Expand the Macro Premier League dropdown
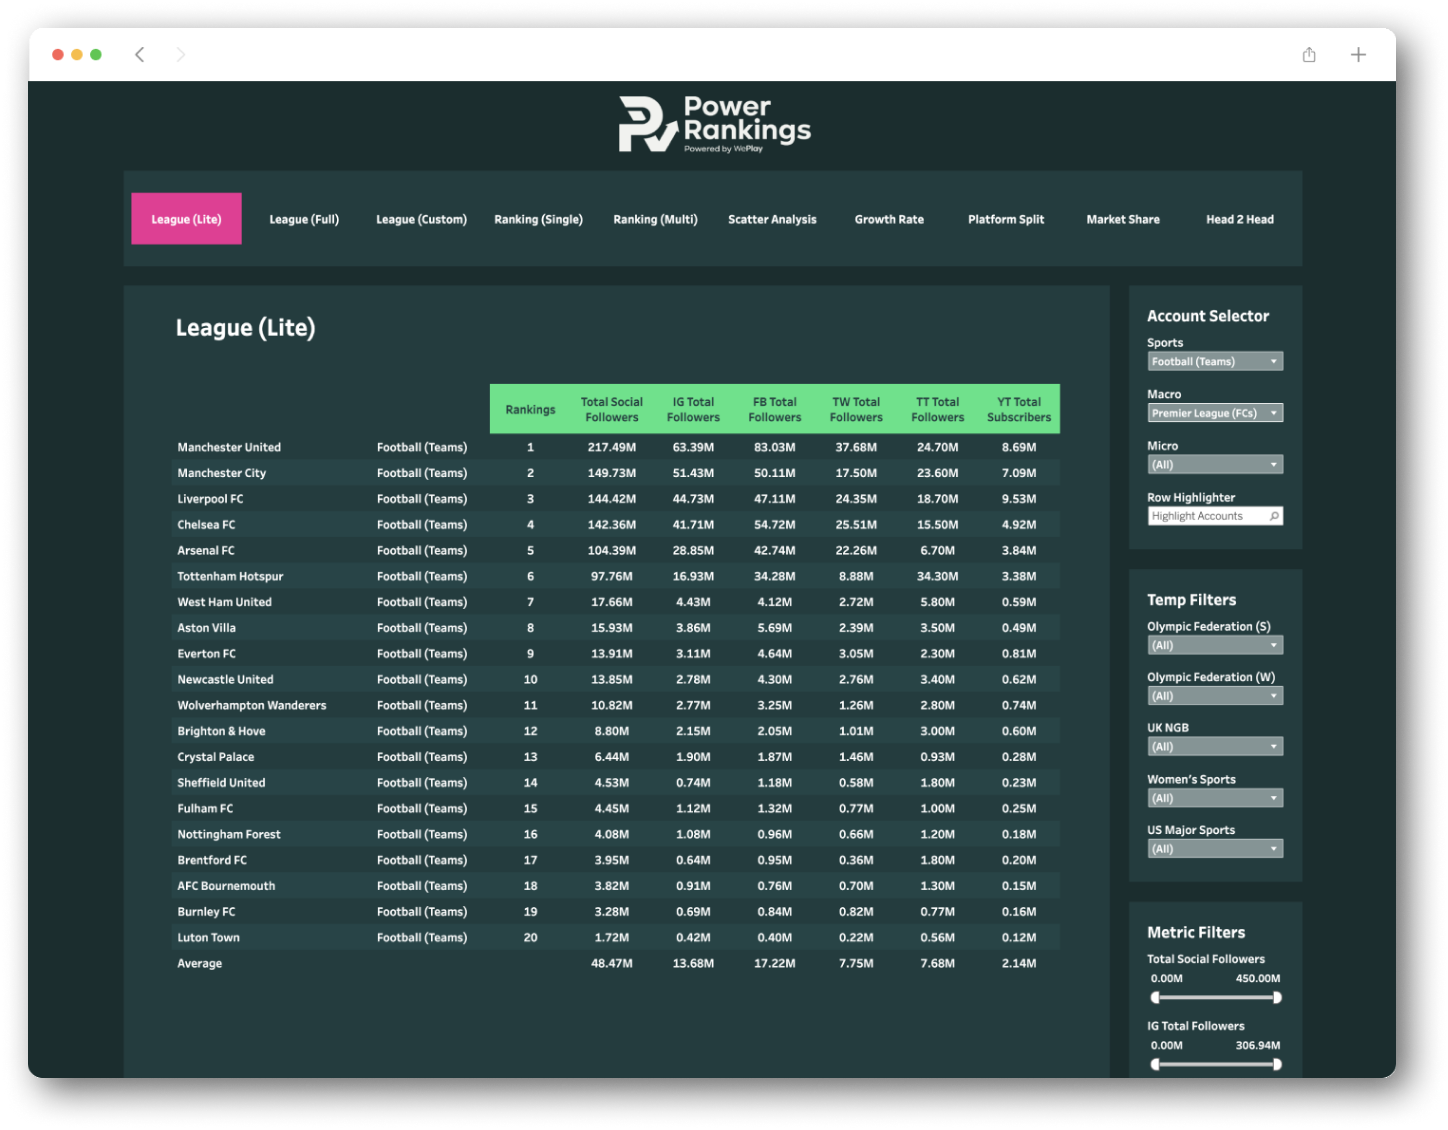Screen dimensions: 1448x1130 (x=1215, y=413)
